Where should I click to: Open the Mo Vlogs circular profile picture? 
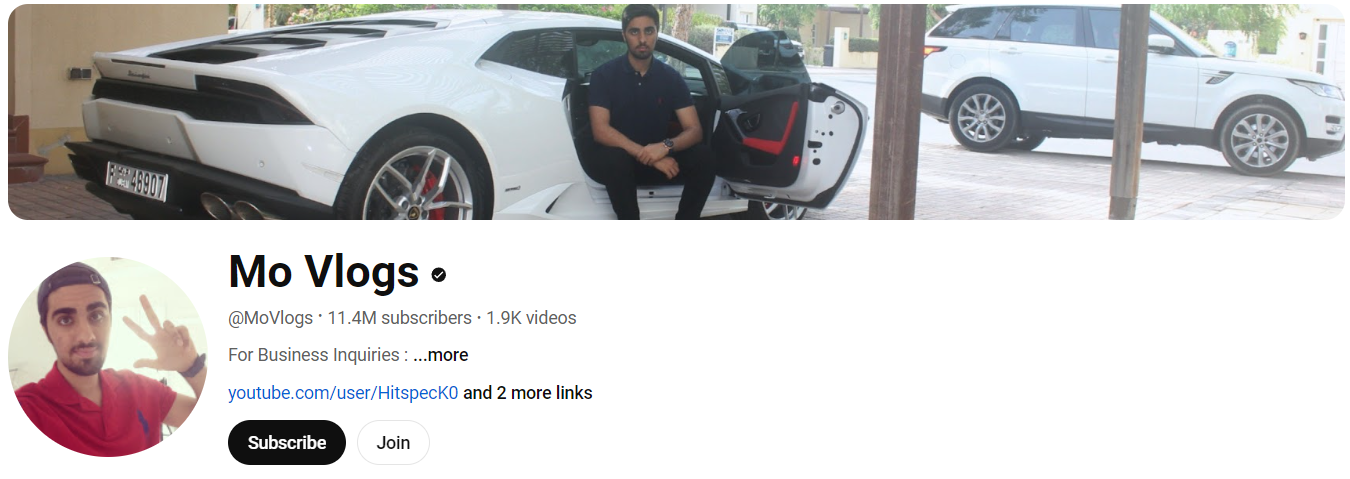pos(108,357)
